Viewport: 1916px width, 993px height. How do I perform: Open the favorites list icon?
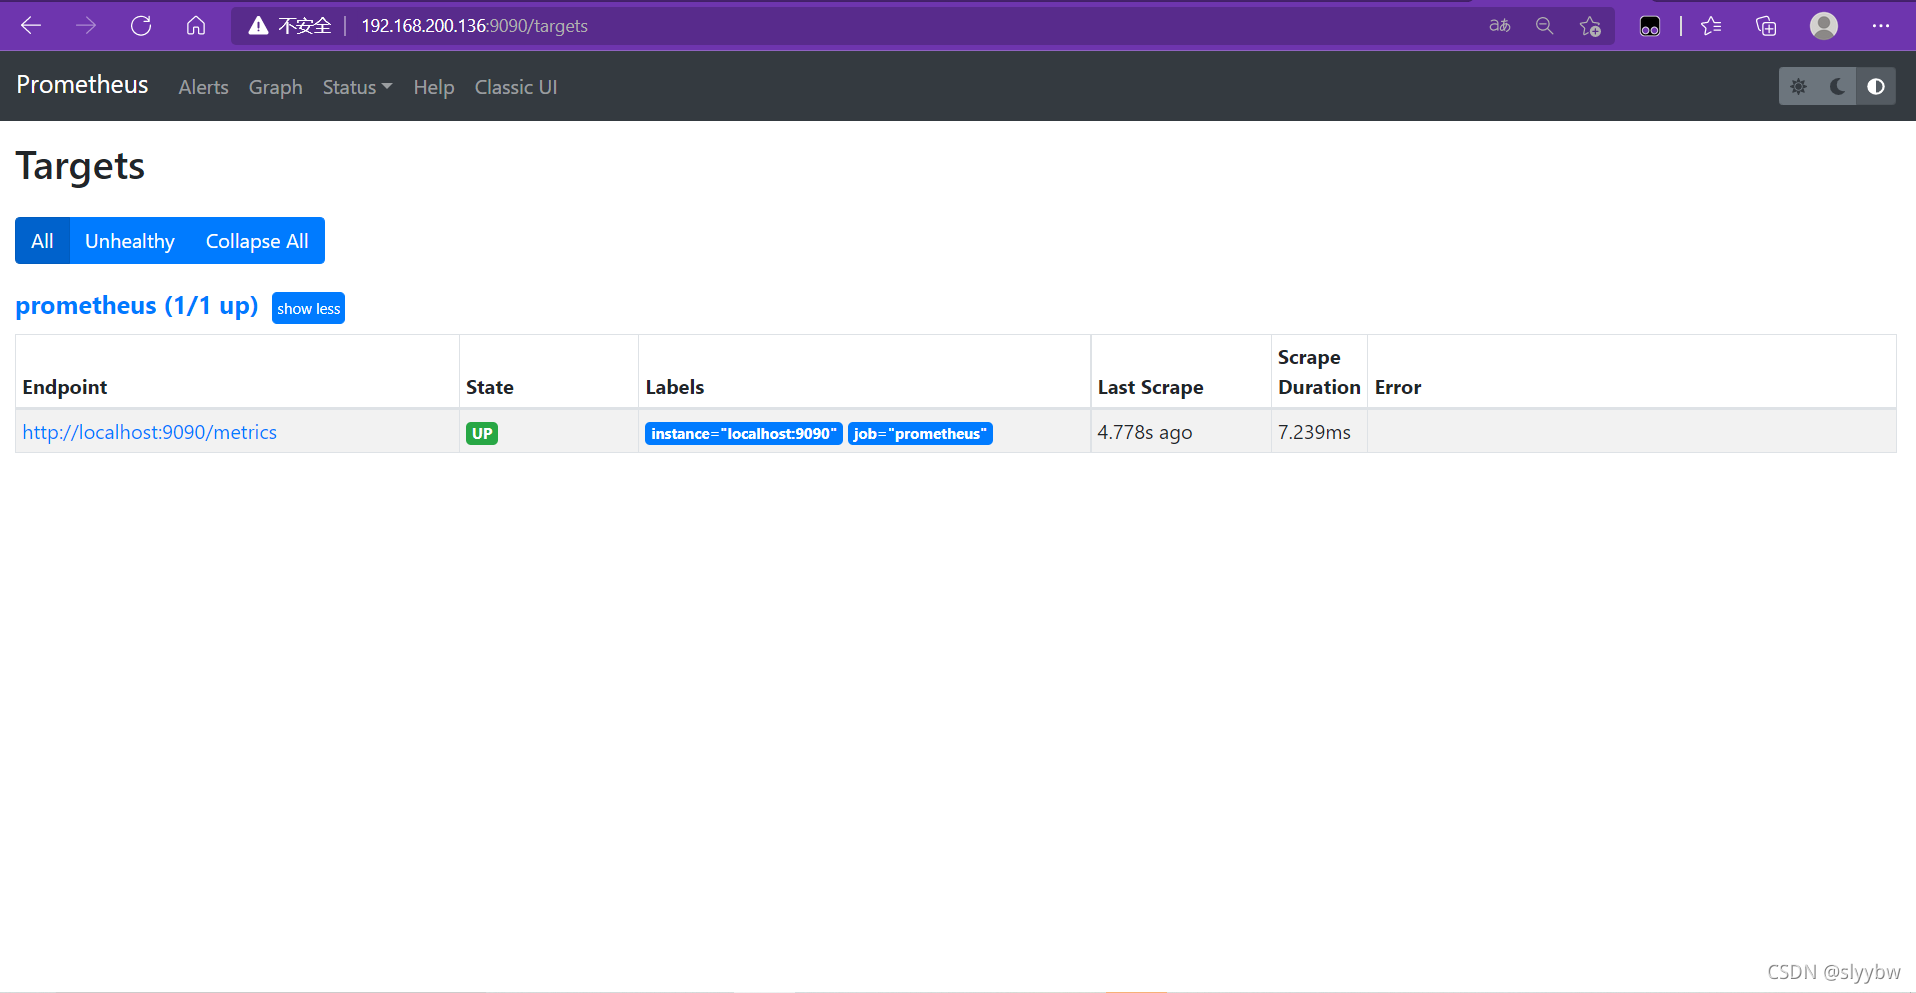click(1711, 26)
